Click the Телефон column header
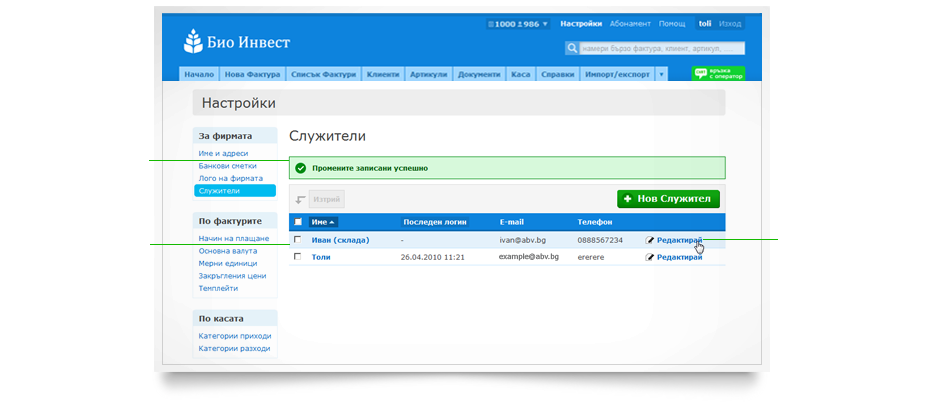 (595, 222)
